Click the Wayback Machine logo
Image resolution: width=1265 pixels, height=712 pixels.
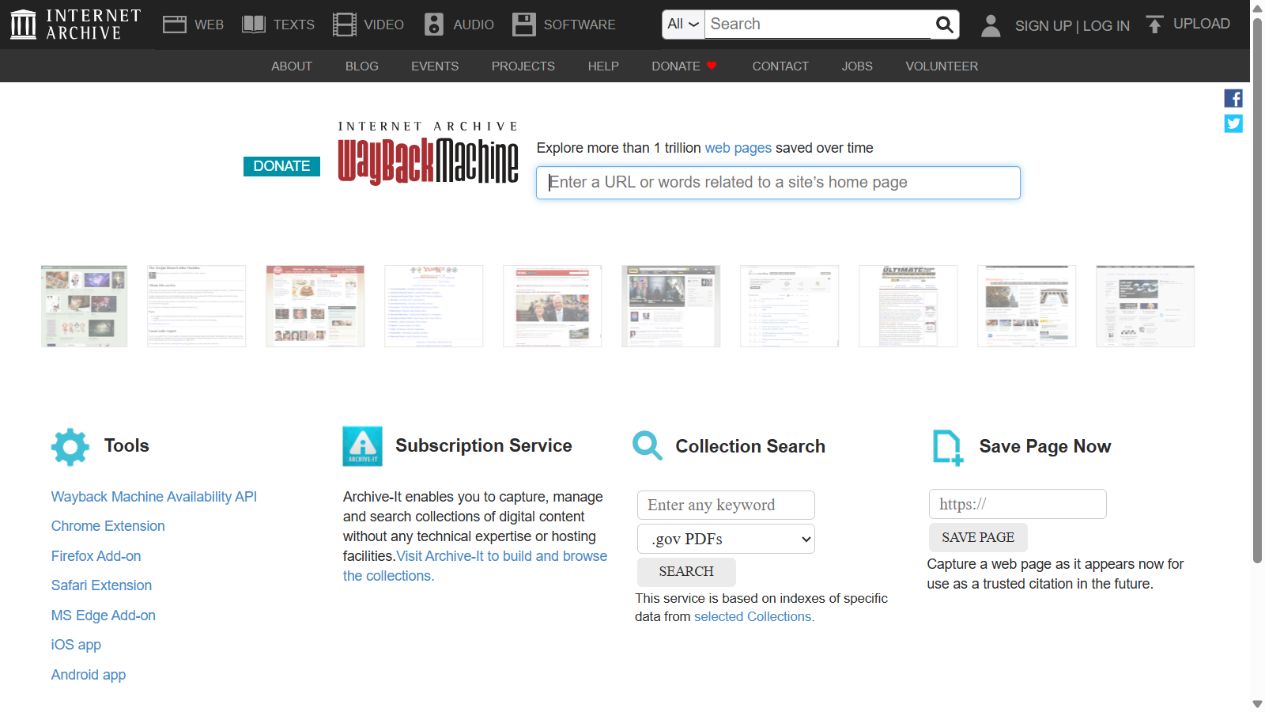coord(428,154)
